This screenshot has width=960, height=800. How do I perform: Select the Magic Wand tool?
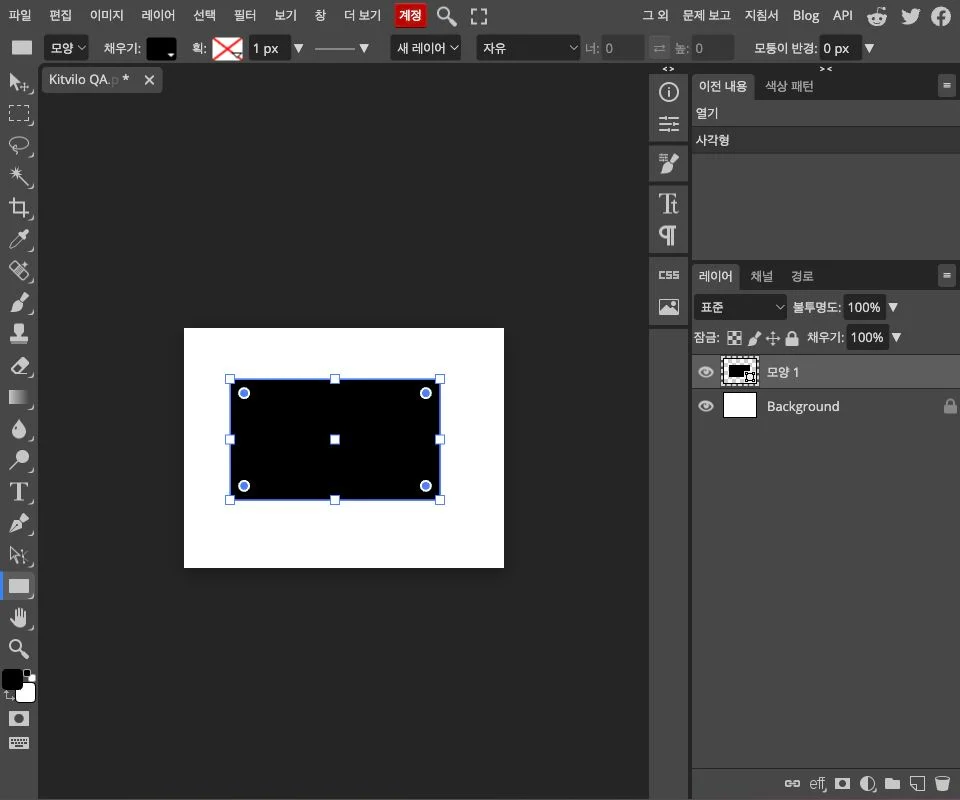pyautogui.click(x=19, y=176)
